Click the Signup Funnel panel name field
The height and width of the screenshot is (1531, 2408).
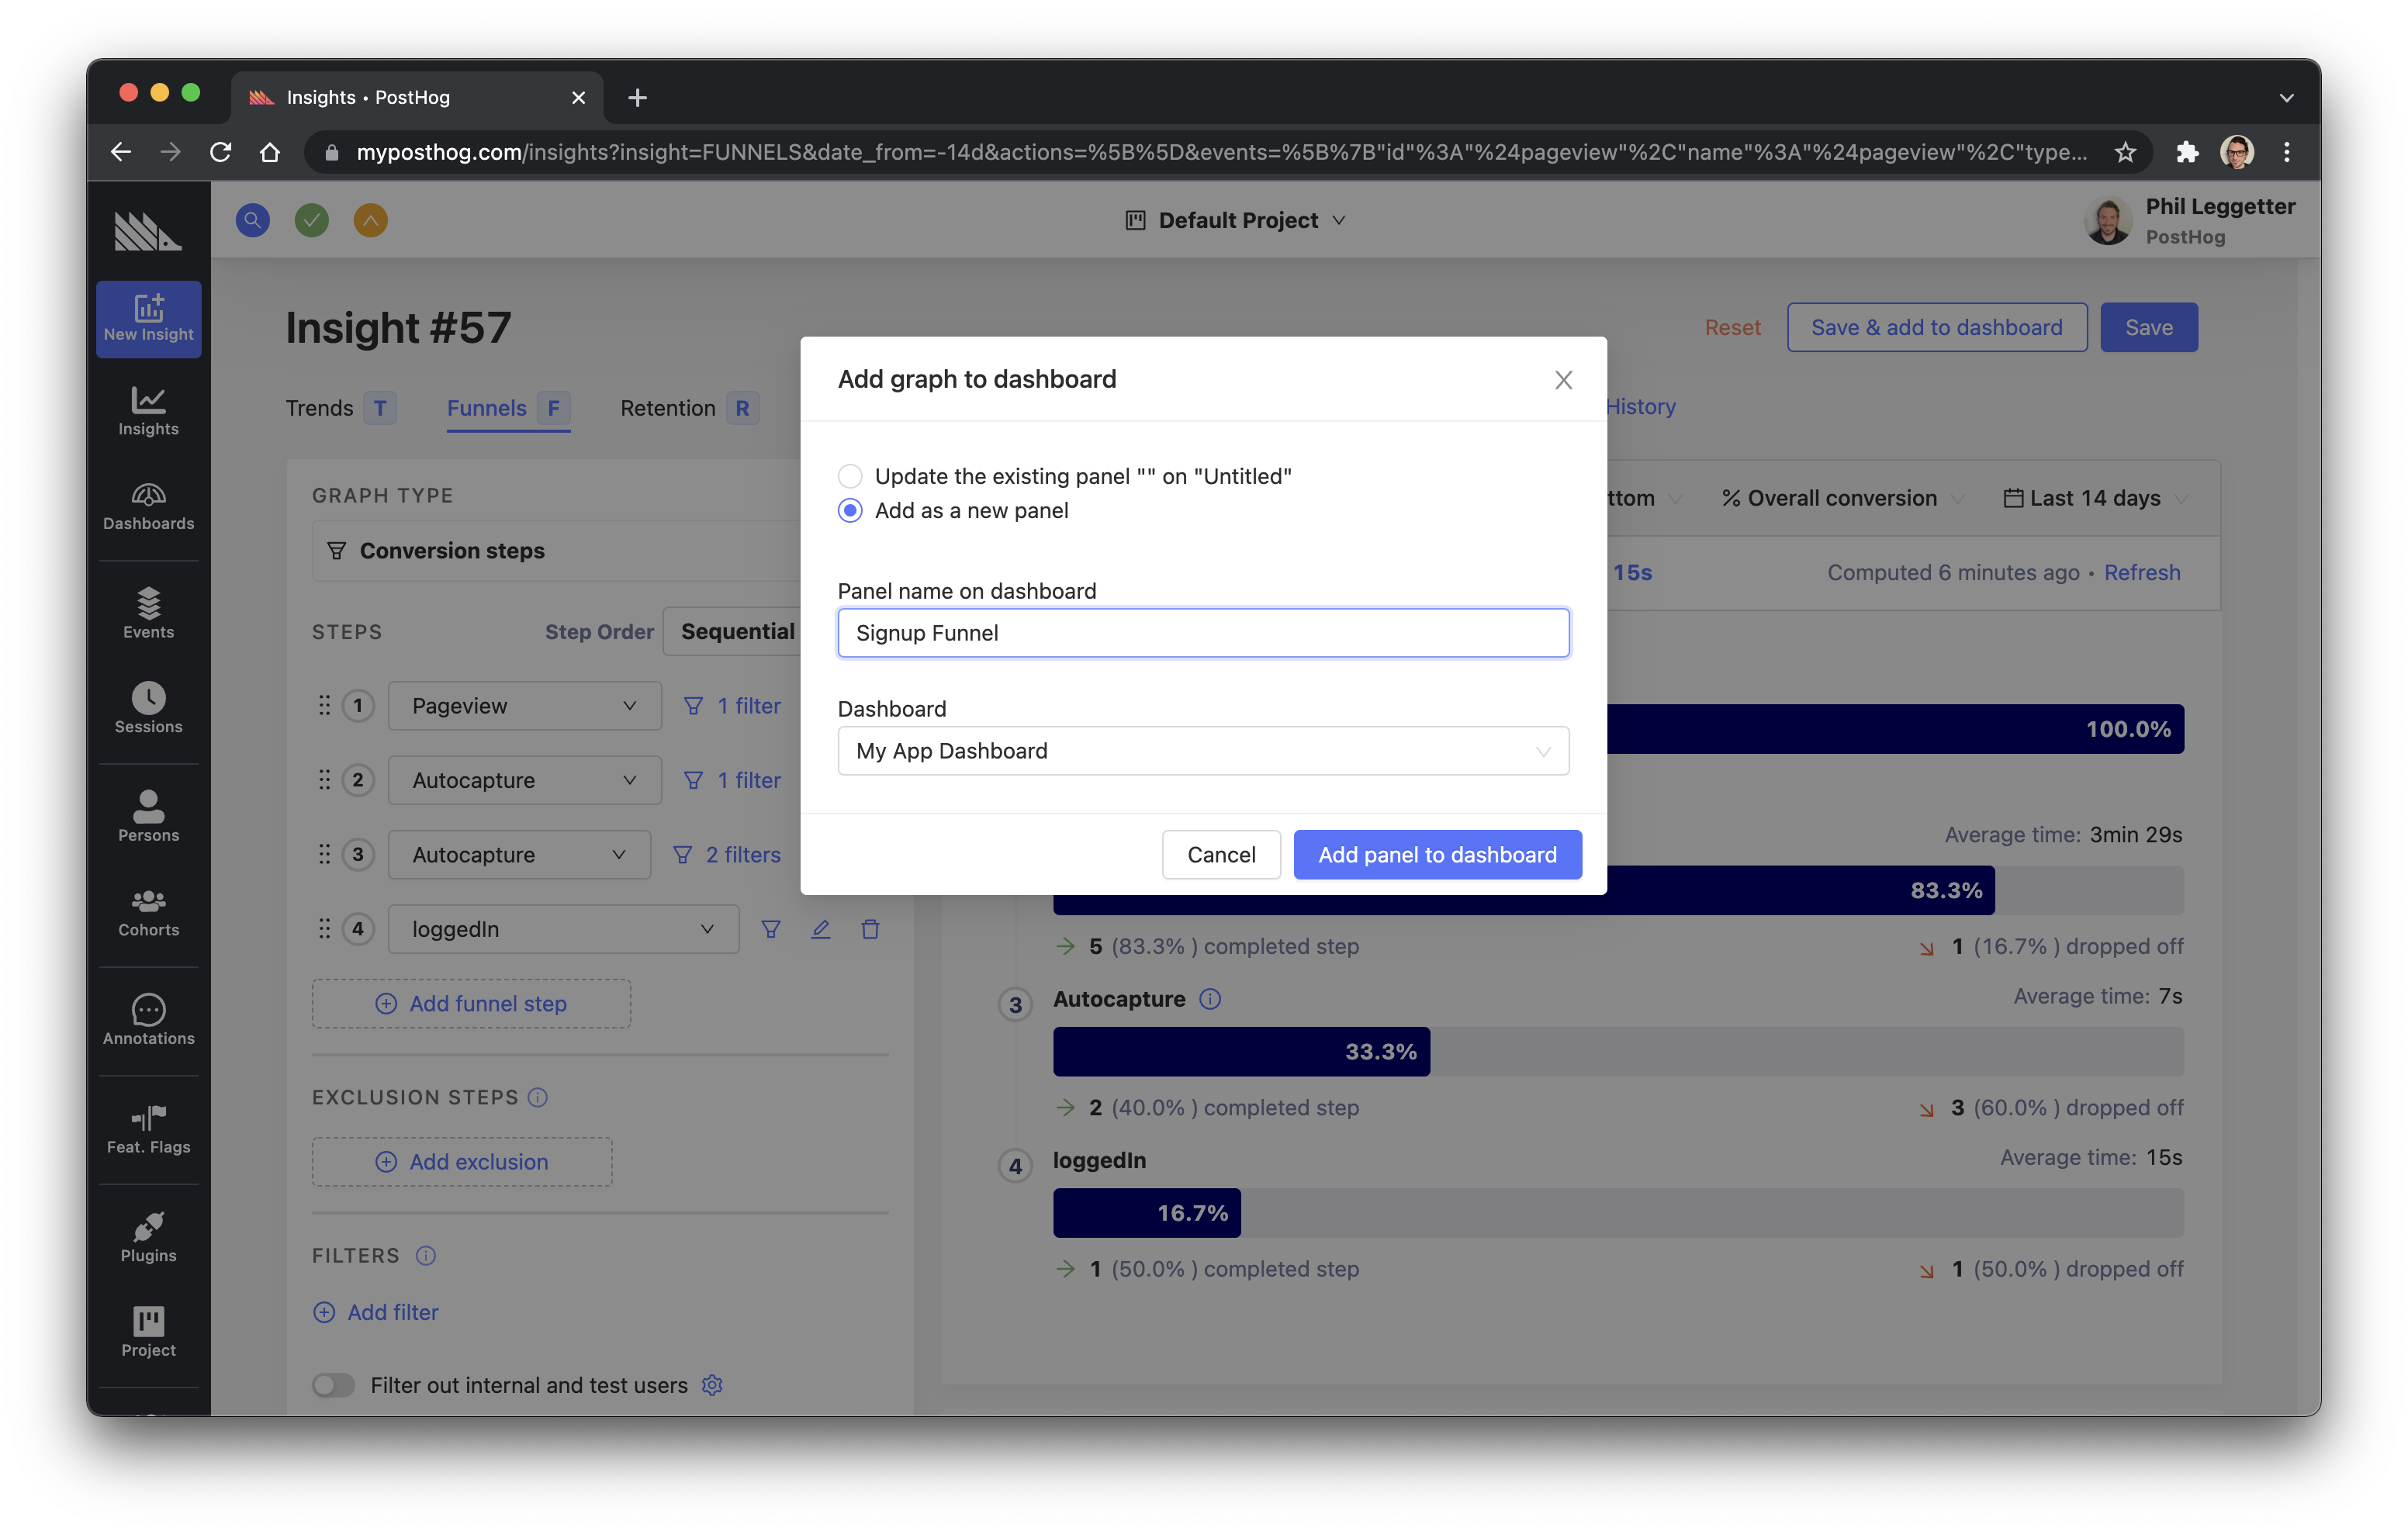click(x=1203, y=632)
